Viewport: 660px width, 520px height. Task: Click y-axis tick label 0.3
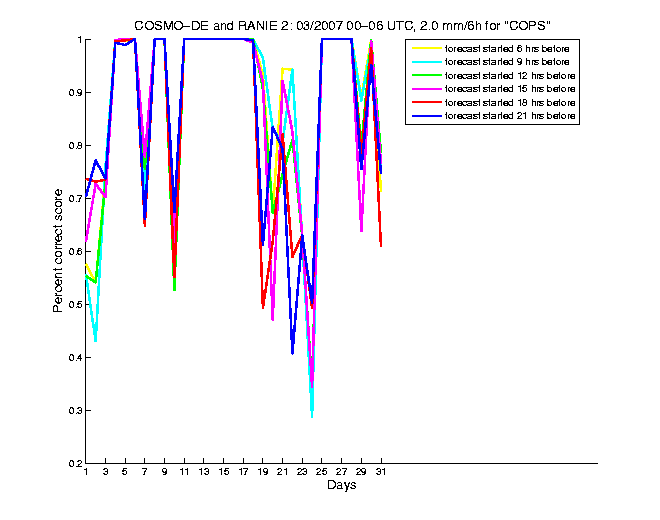pos(75,411)
